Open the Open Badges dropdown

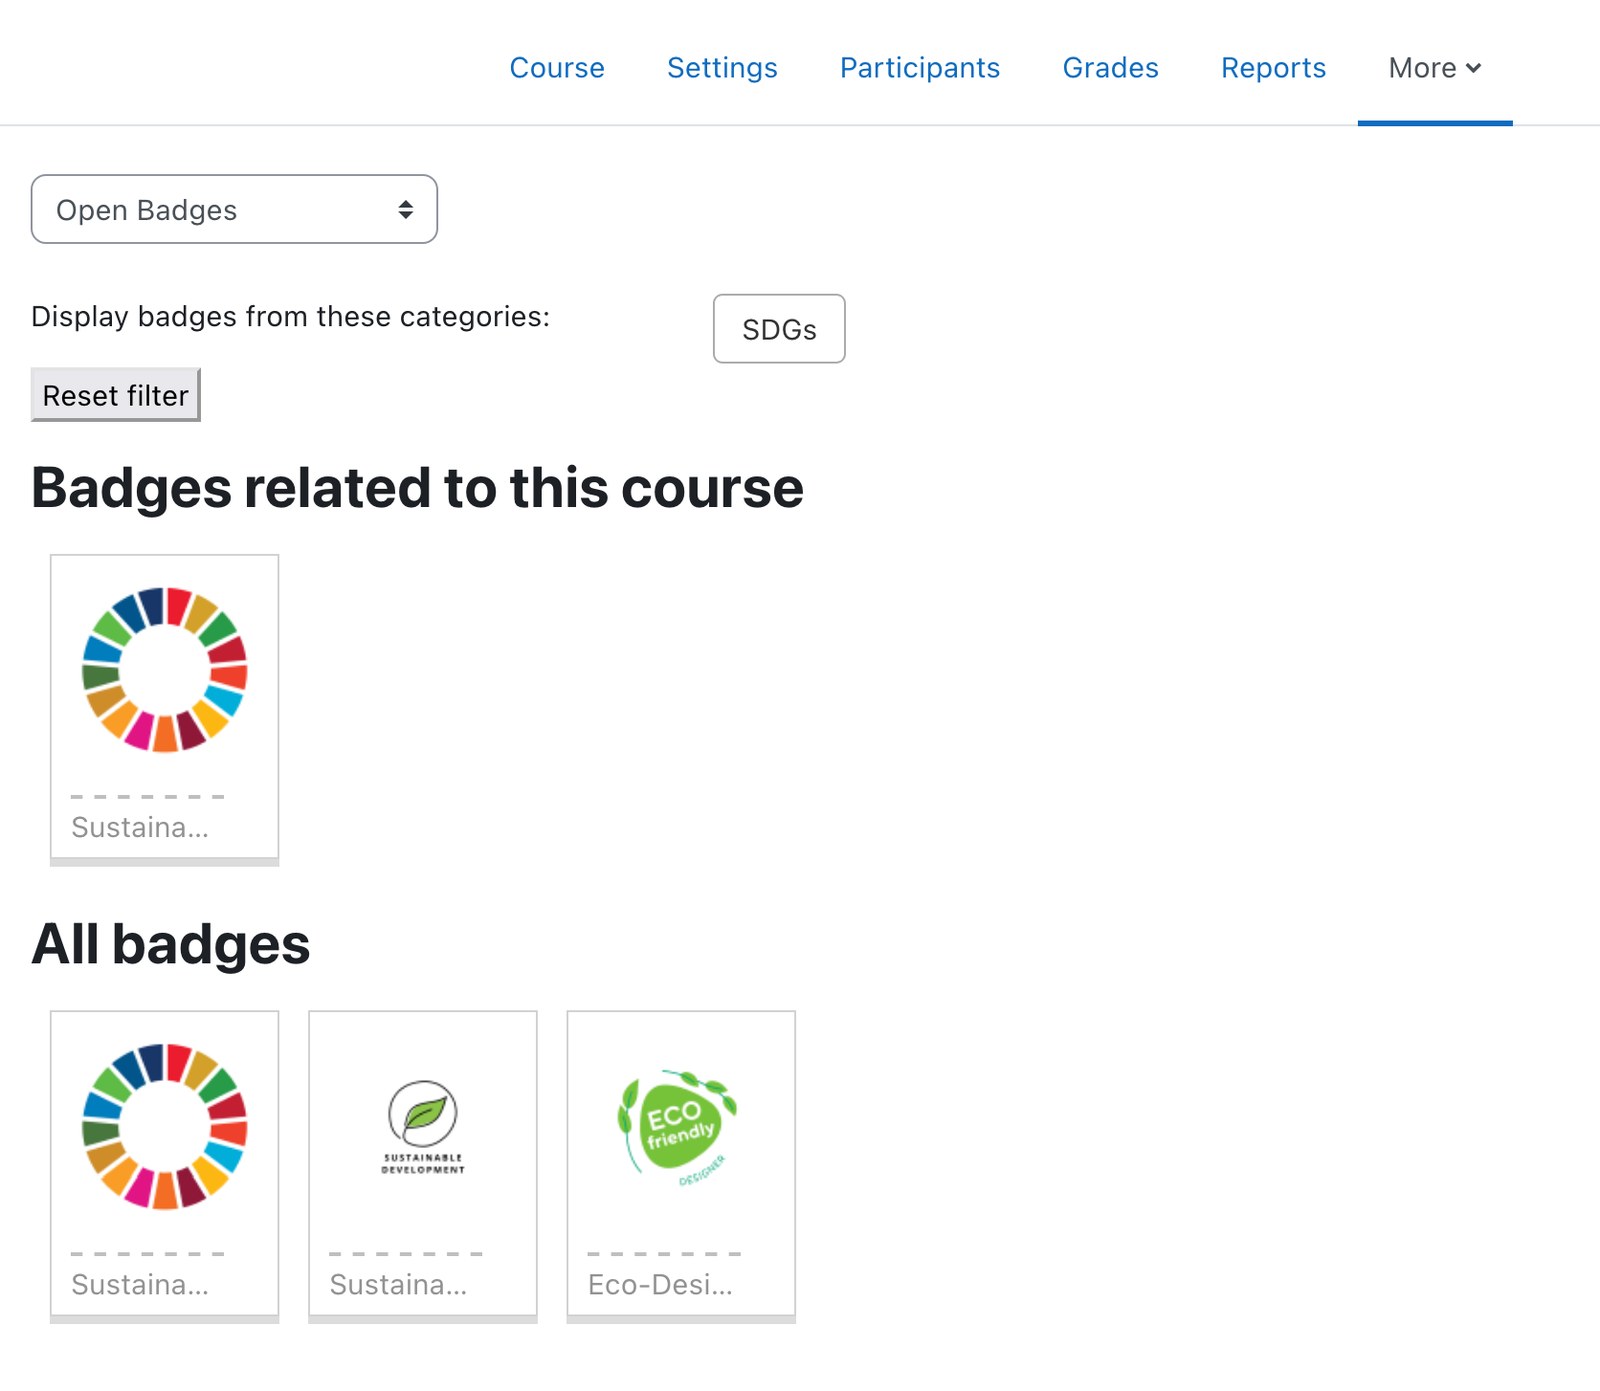click(x=234, y=209)
